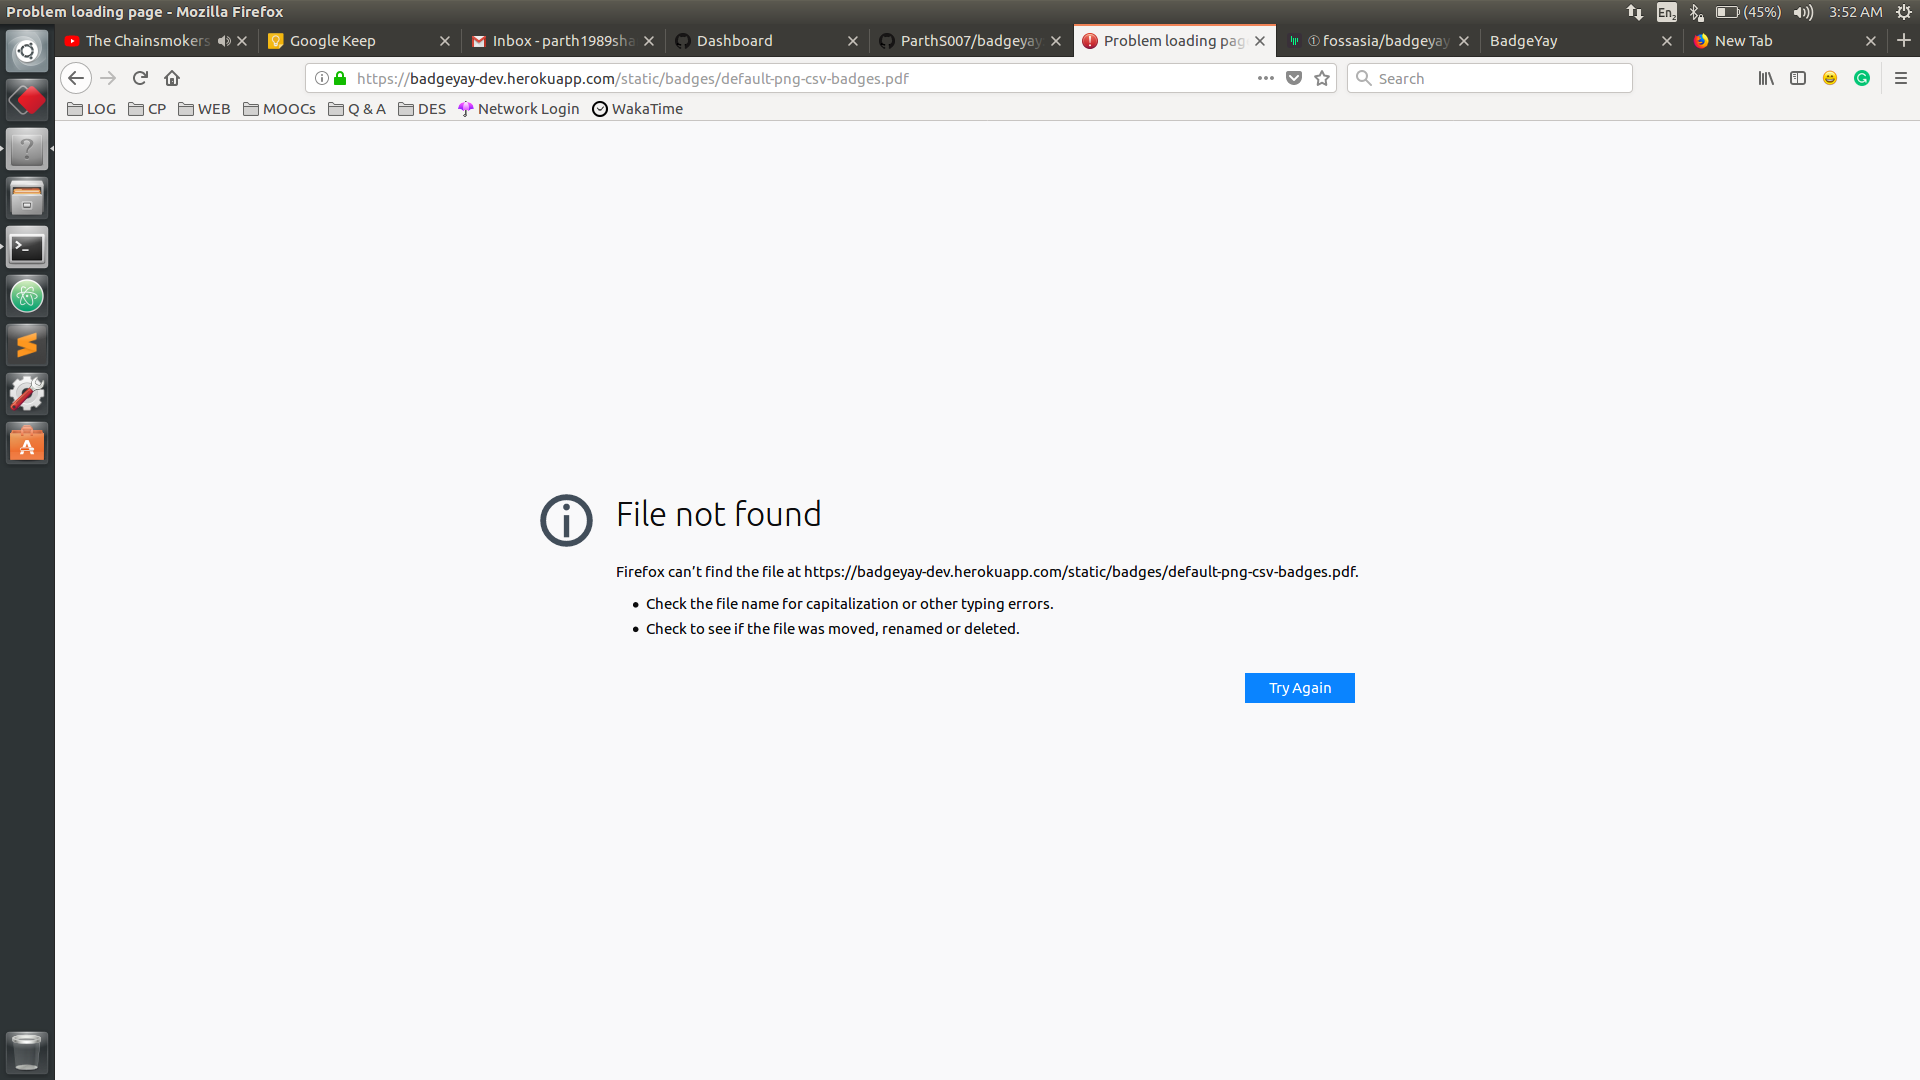Open the LOG bookmarks folder
The image size is (1920, 1080).
91,109
